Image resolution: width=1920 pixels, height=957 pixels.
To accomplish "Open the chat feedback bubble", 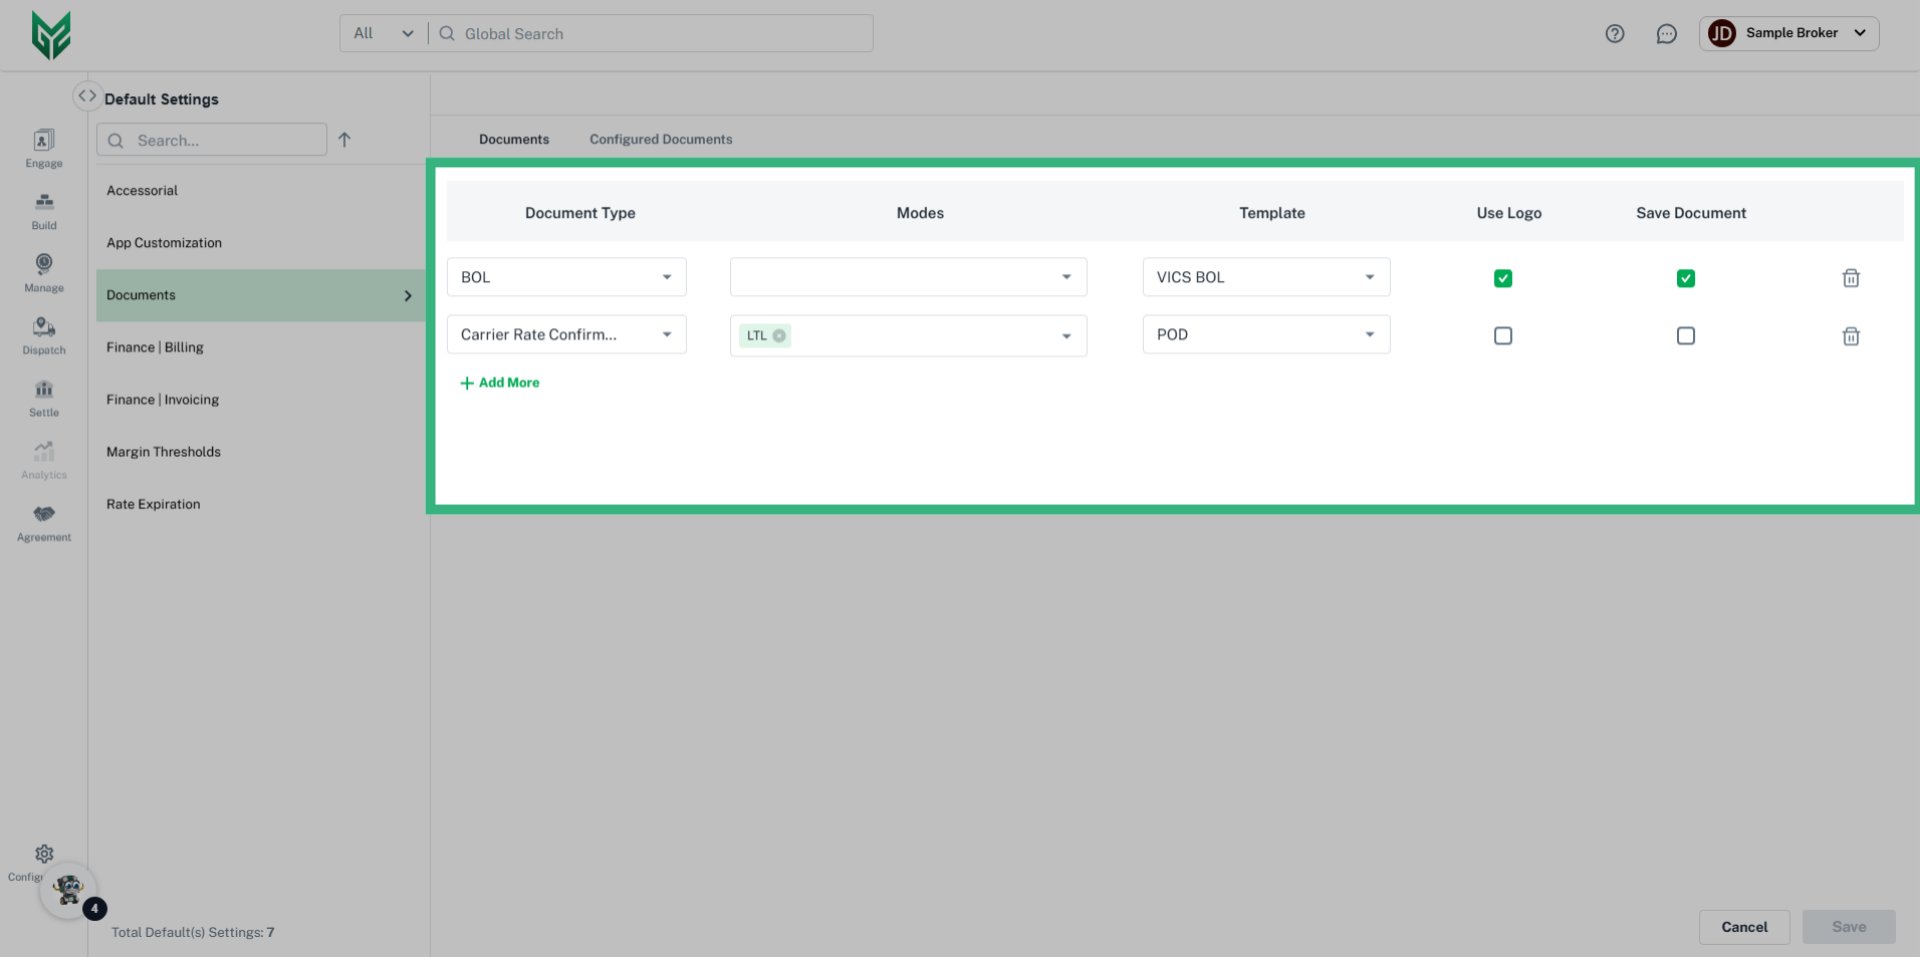I will click(1666, 33).
